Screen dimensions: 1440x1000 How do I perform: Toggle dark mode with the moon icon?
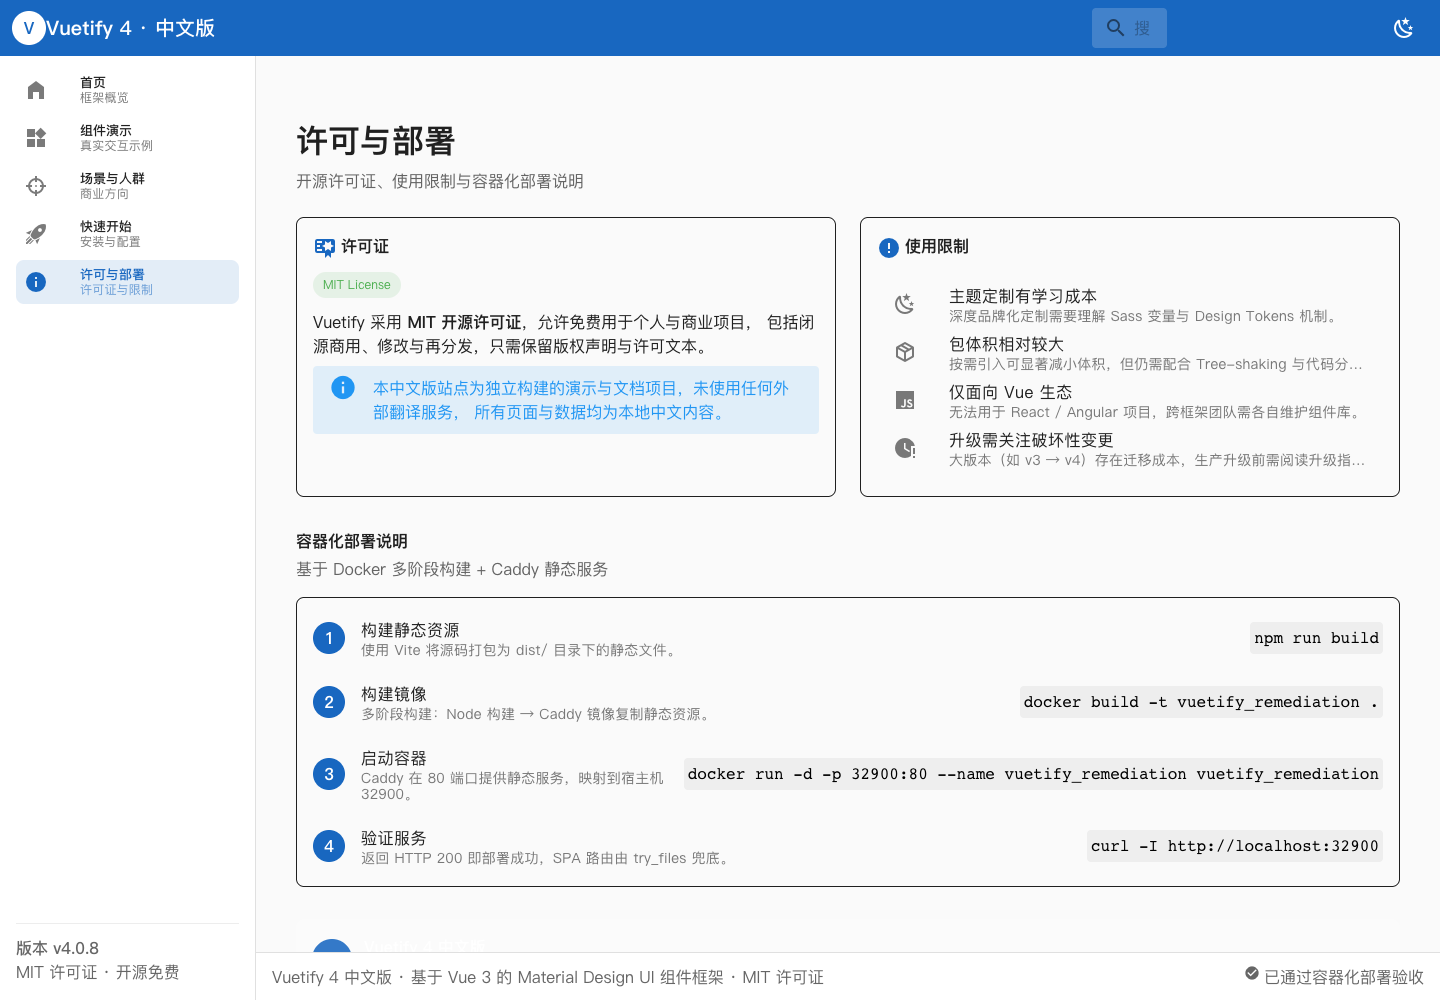[x=1404, y=28]
